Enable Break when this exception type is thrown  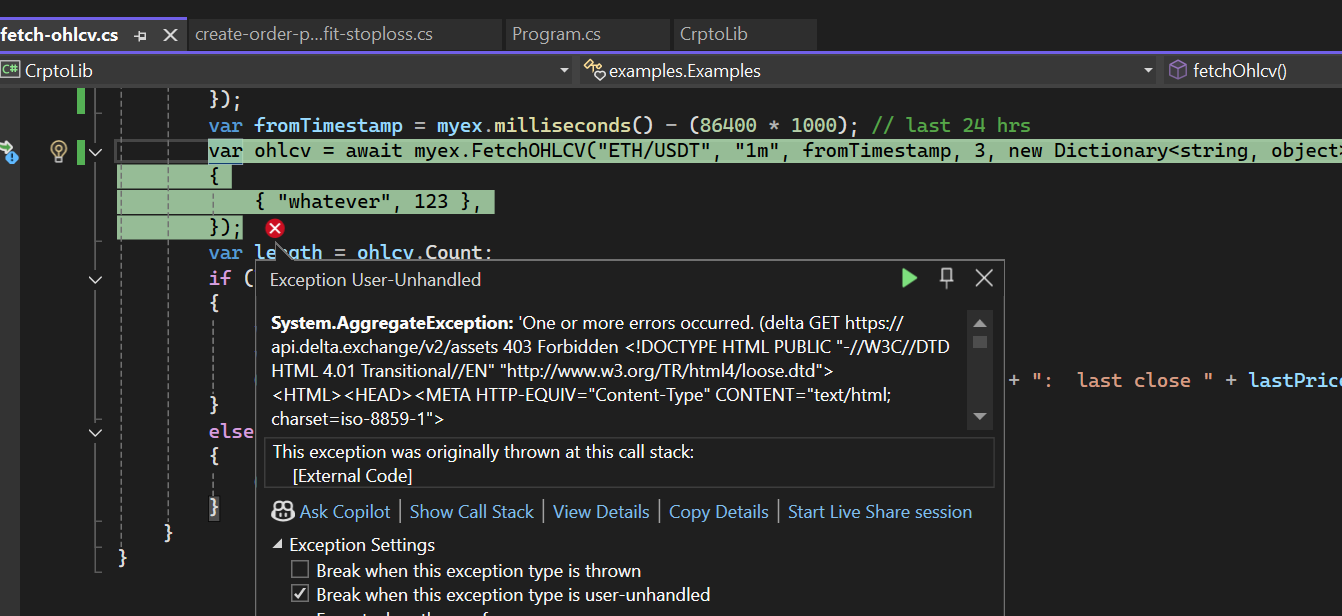click(300, 571)
